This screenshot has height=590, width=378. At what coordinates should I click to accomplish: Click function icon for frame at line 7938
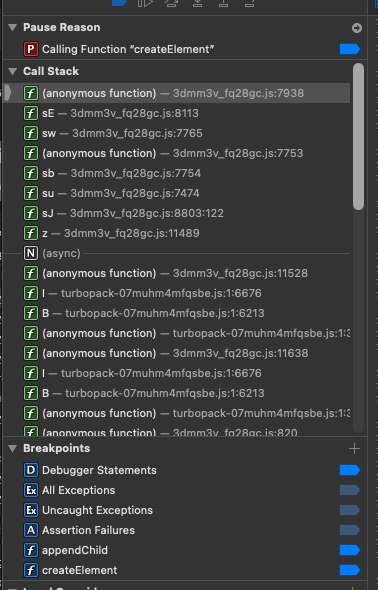31,93
